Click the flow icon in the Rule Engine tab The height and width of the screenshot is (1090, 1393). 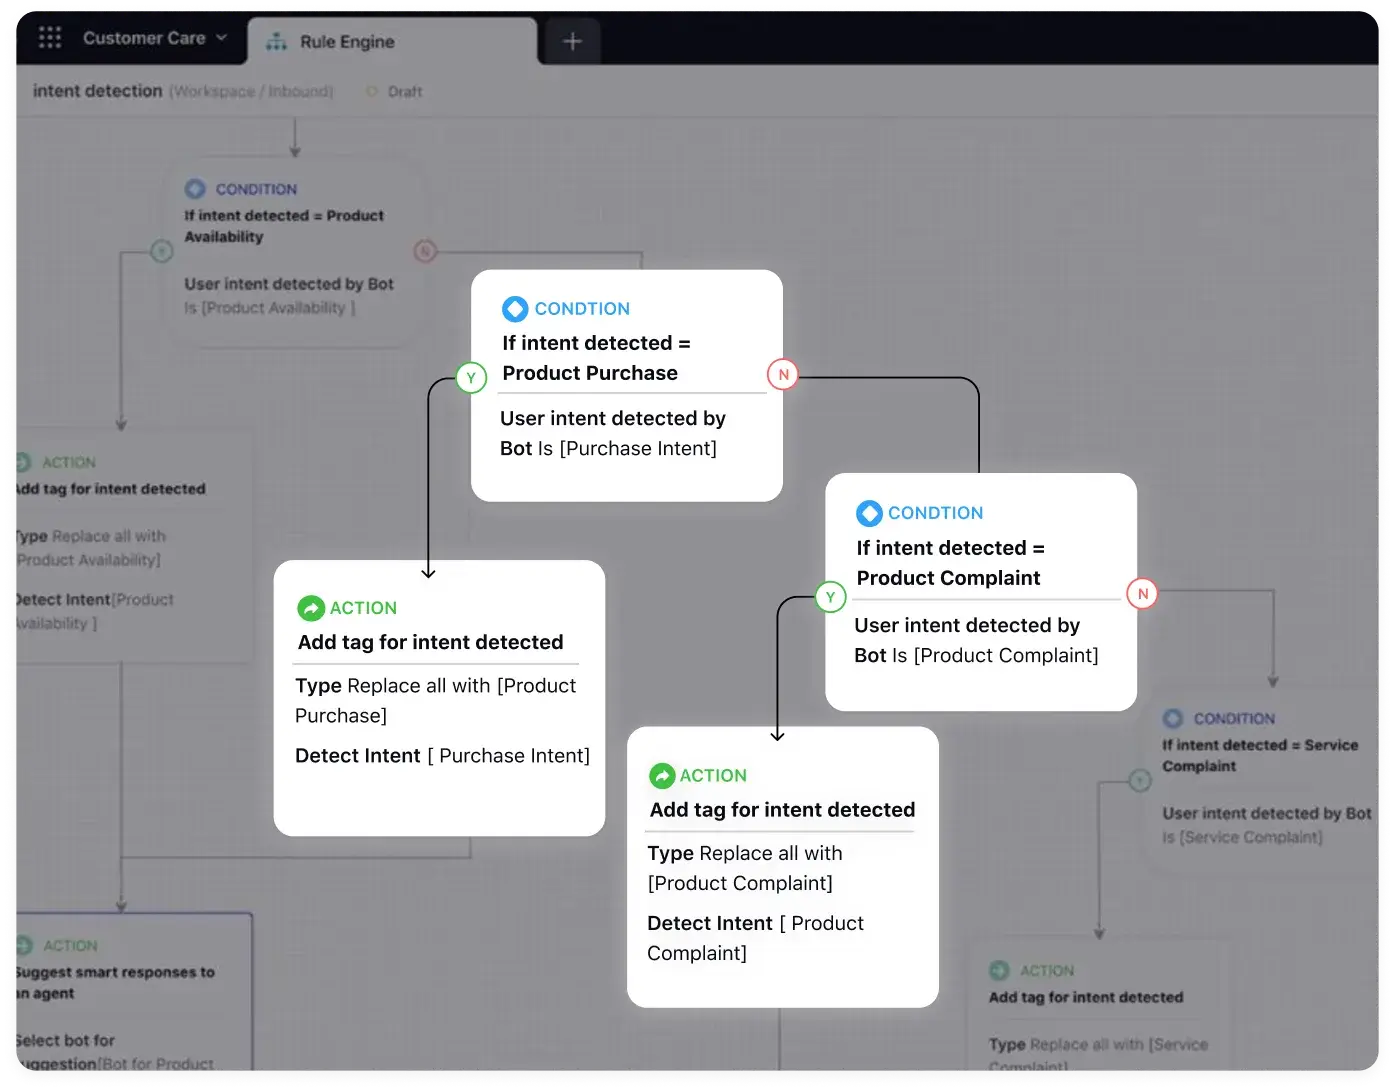pyautogui.click(x=276, y=42)
